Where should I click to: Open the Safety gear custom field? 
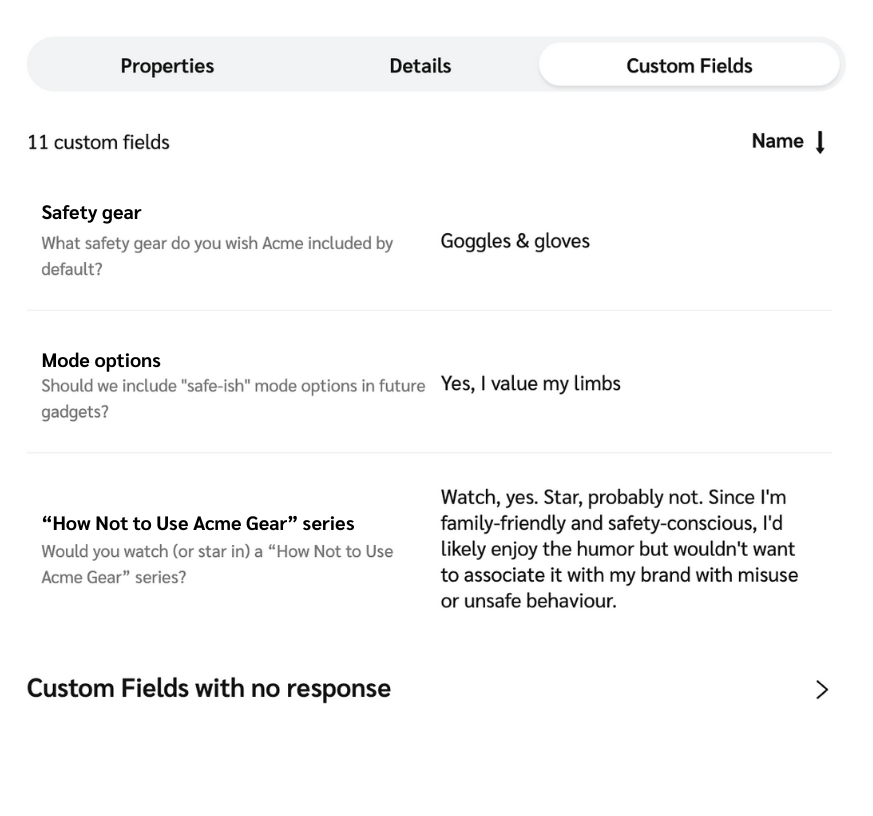(x=90, y=213)
